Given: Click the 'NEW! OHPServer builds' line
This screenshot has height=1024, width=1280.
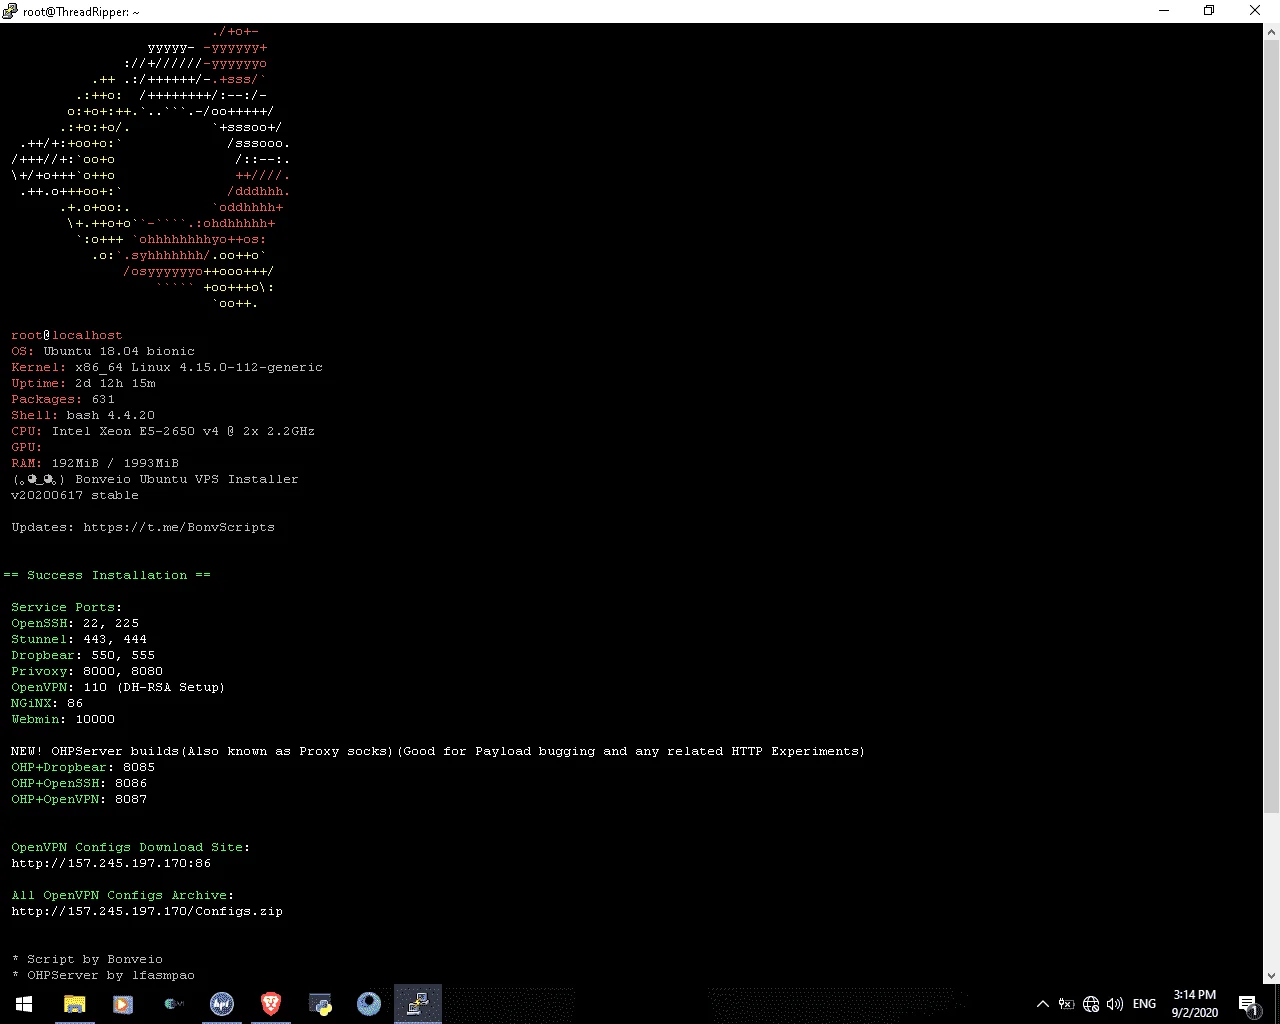Looking at the screenshot, I should click(438, 751).
